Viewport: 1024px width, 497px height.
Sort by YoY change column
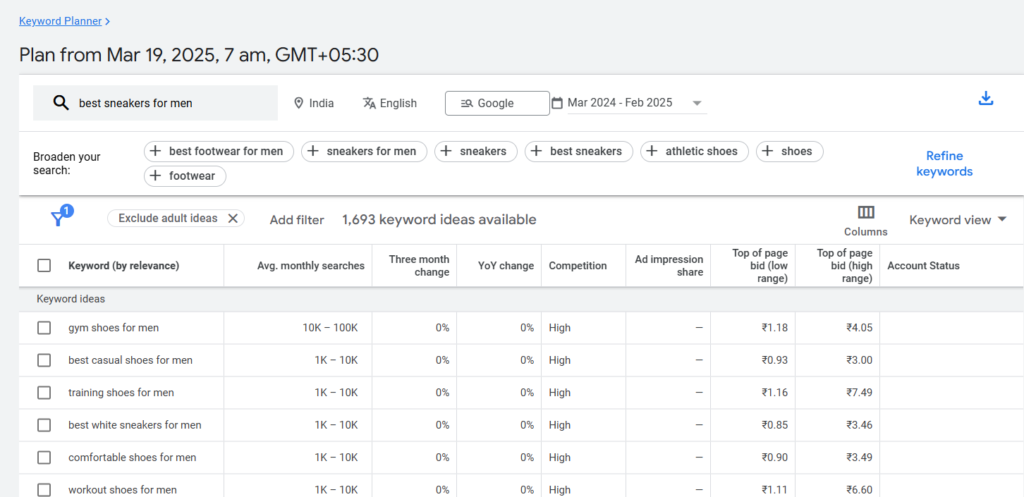click(505, 266)
